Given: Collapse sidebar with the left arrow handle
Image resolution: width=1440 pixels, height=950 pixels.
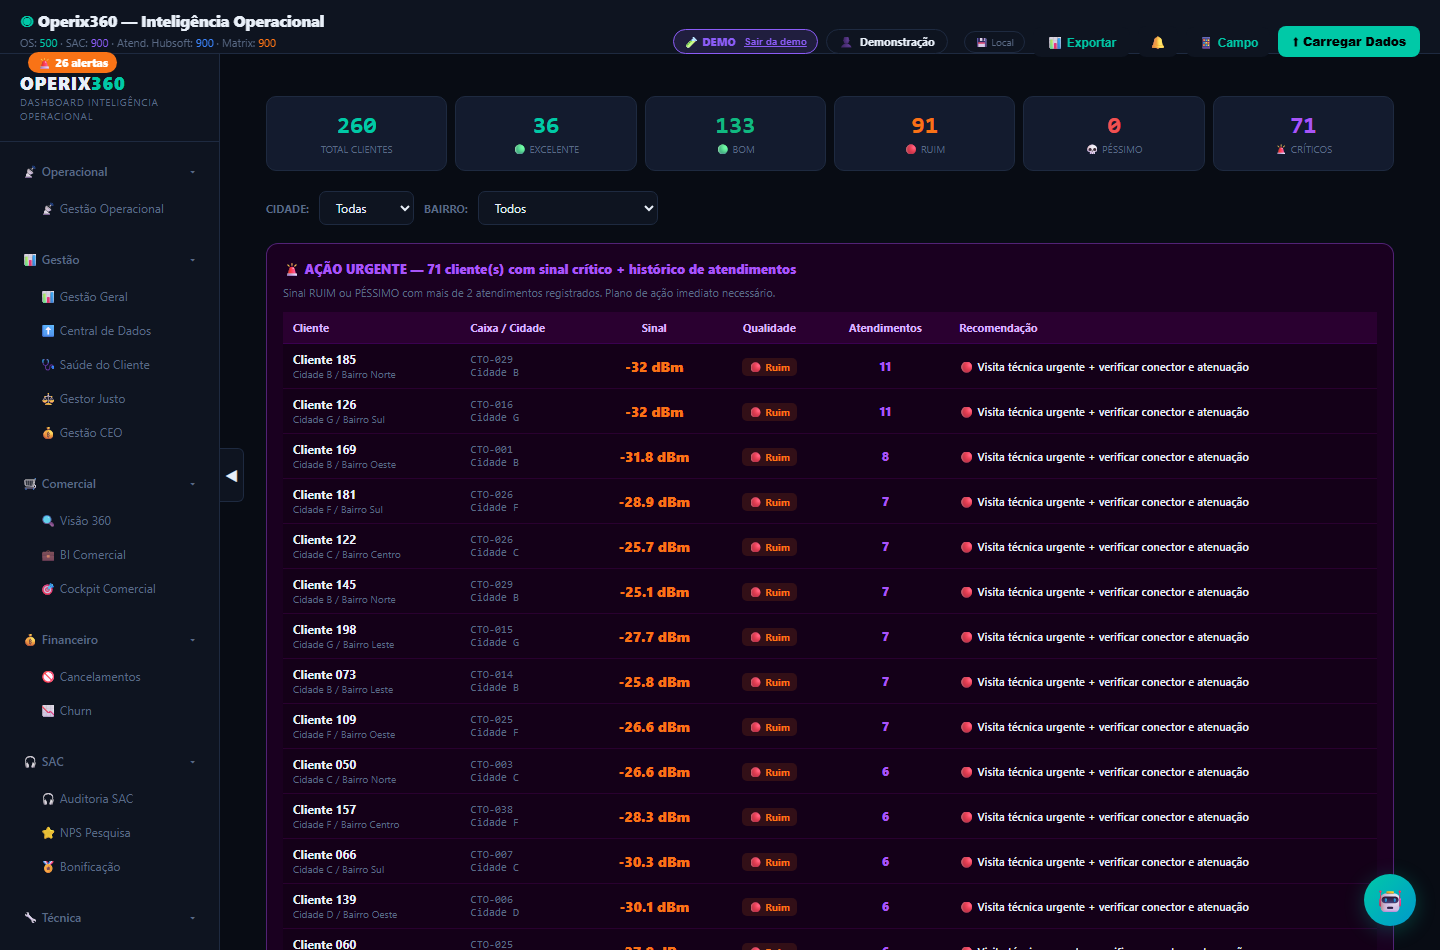Looking at the screenshot, I should [232, 475].
